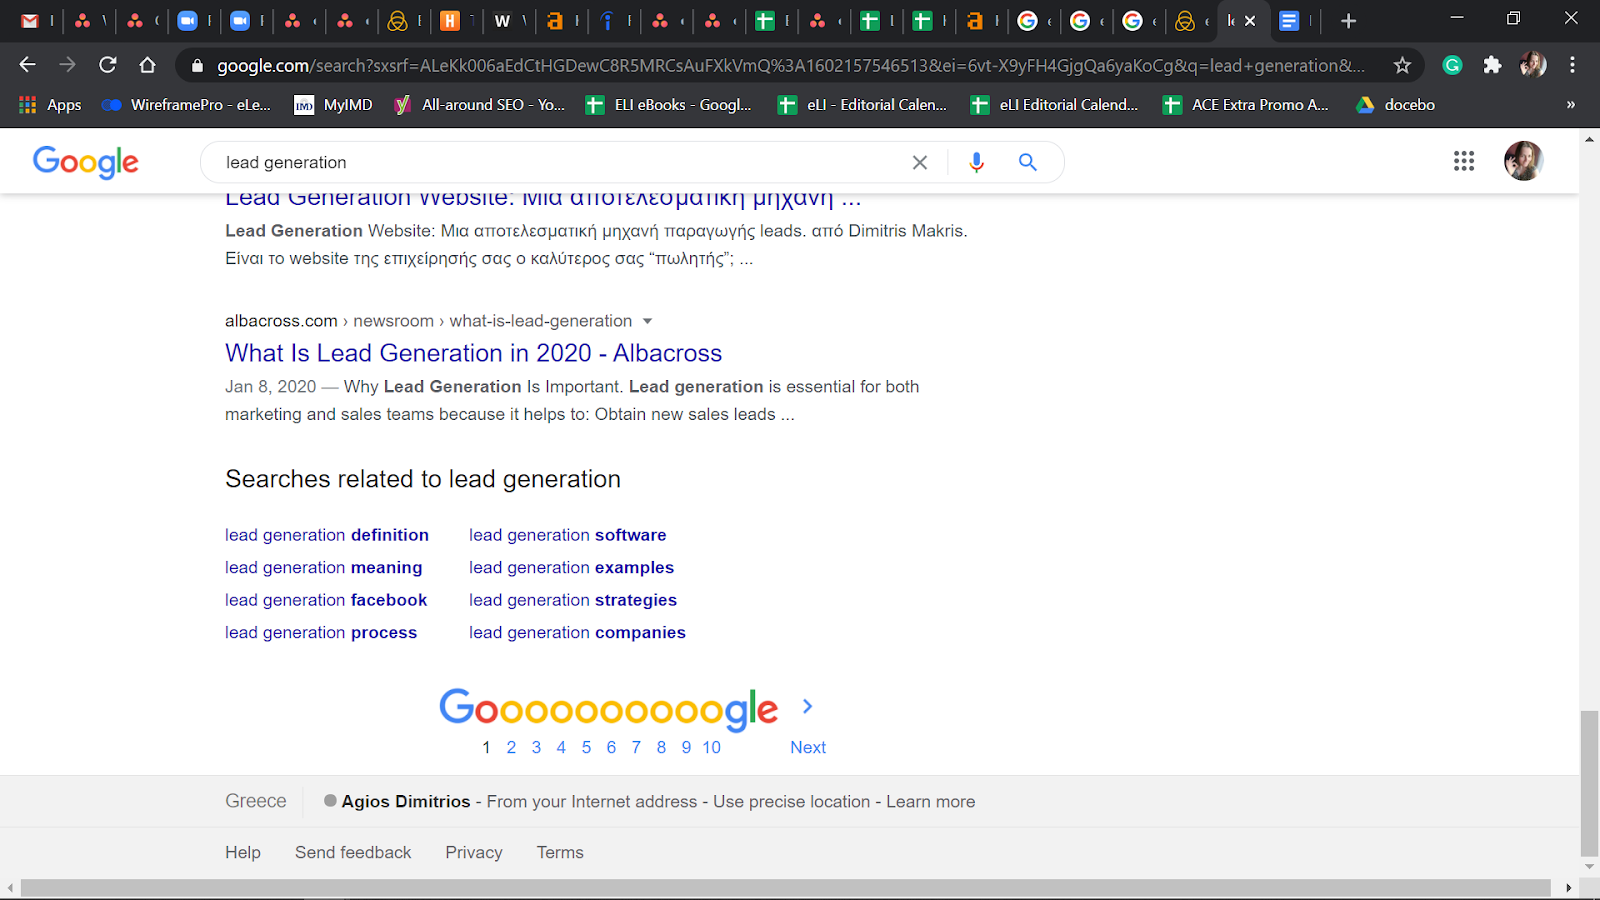
Task: Open the eLI - Editorial Calen... bookmark
Action: point(862,105)
